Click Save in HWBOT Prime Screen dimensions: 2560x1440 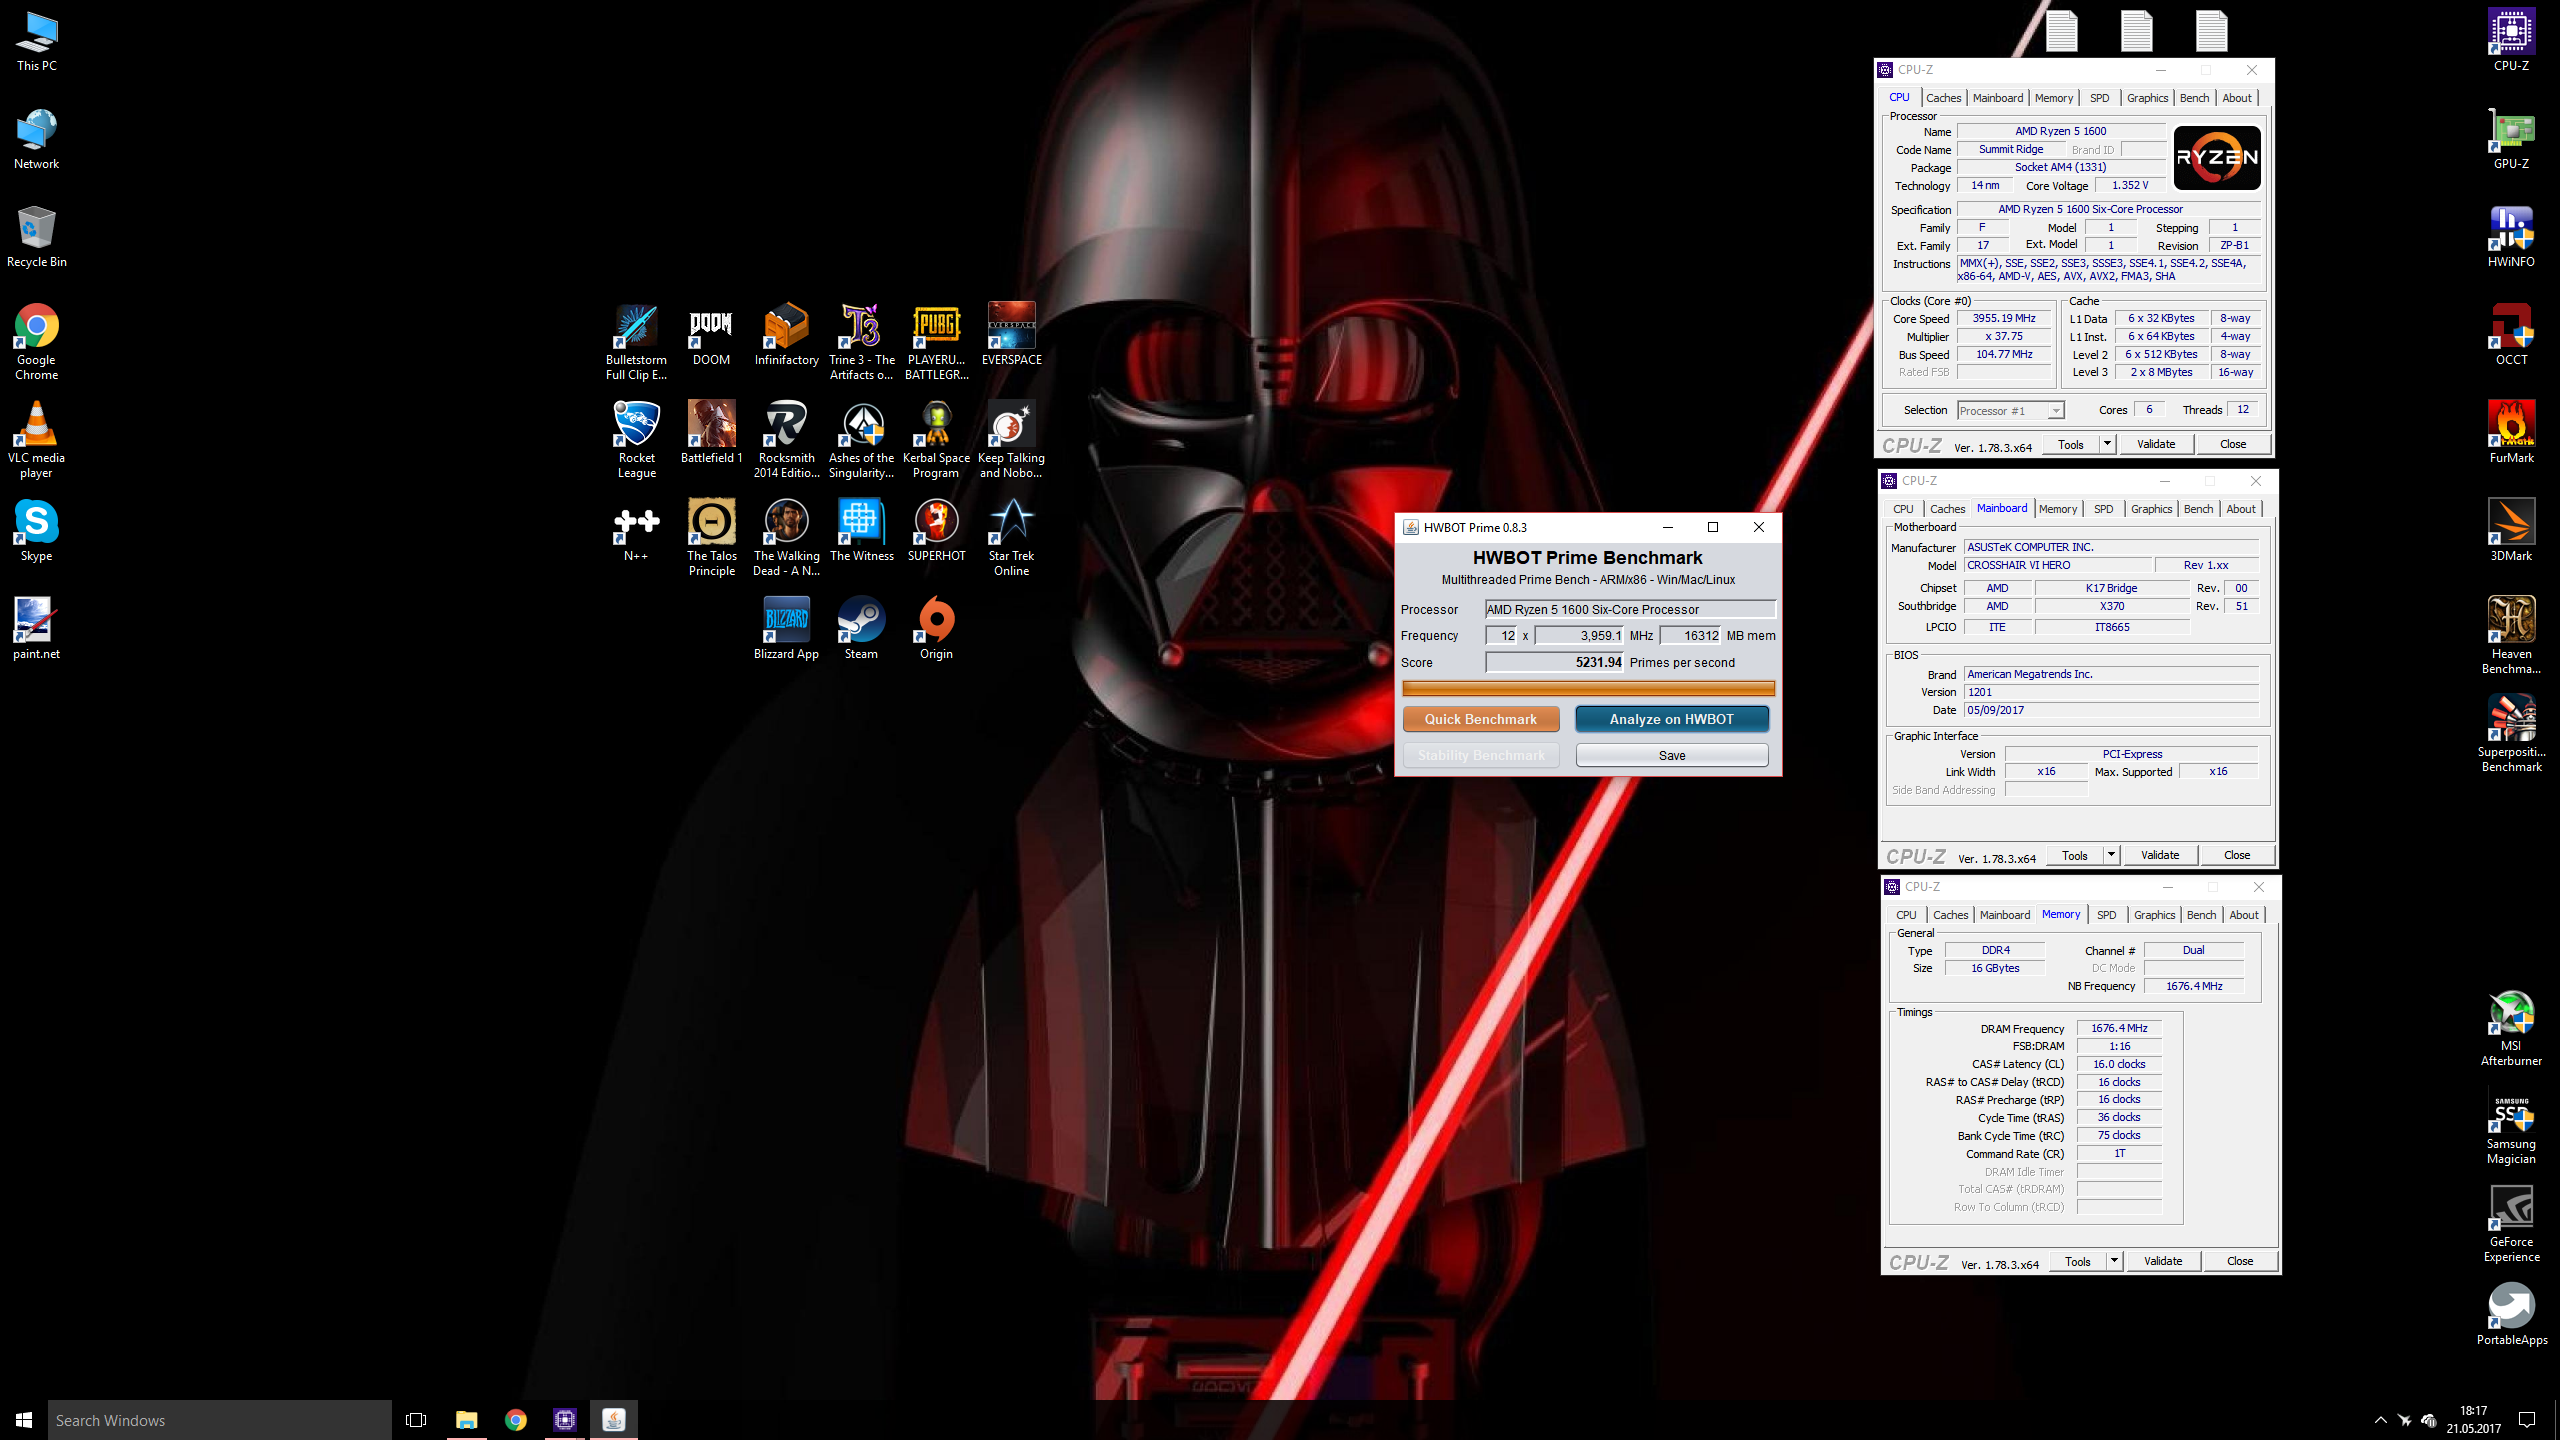1671,755
